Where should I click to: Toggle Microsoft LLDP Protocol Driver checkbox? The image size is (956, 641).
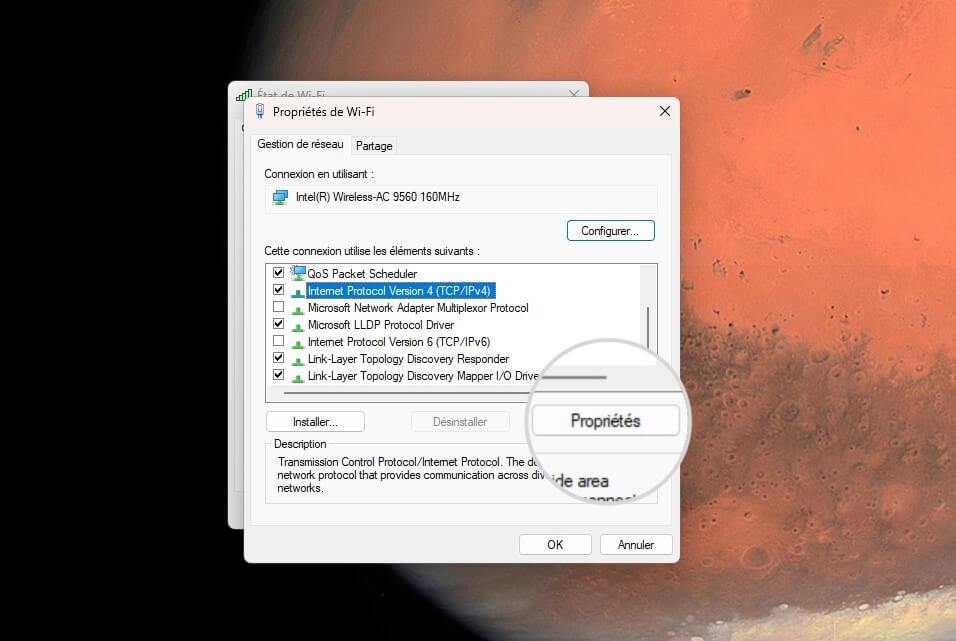tap(279, 324)
